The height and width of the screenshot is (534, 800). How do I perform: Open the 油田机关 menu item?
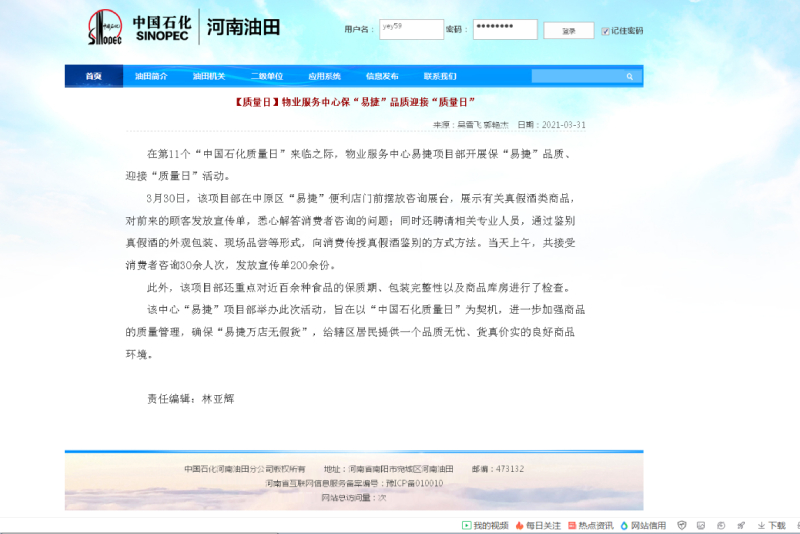(209, 77)
